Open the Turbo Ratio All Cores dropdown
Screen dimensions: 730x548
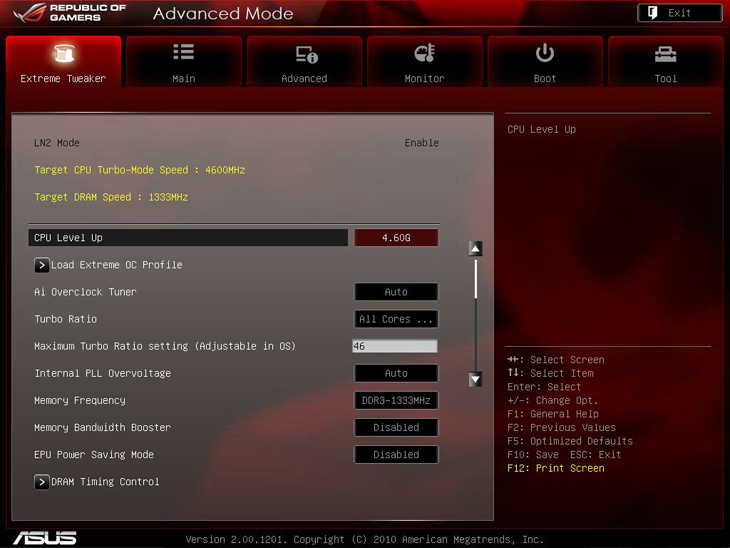point(396,320)
